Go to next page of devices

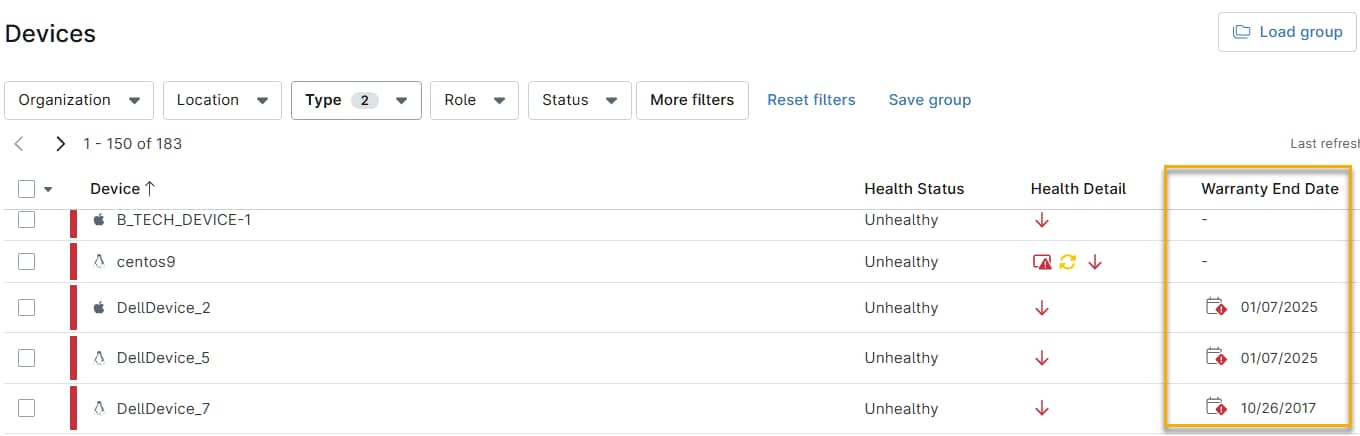(x=61, y=144)
